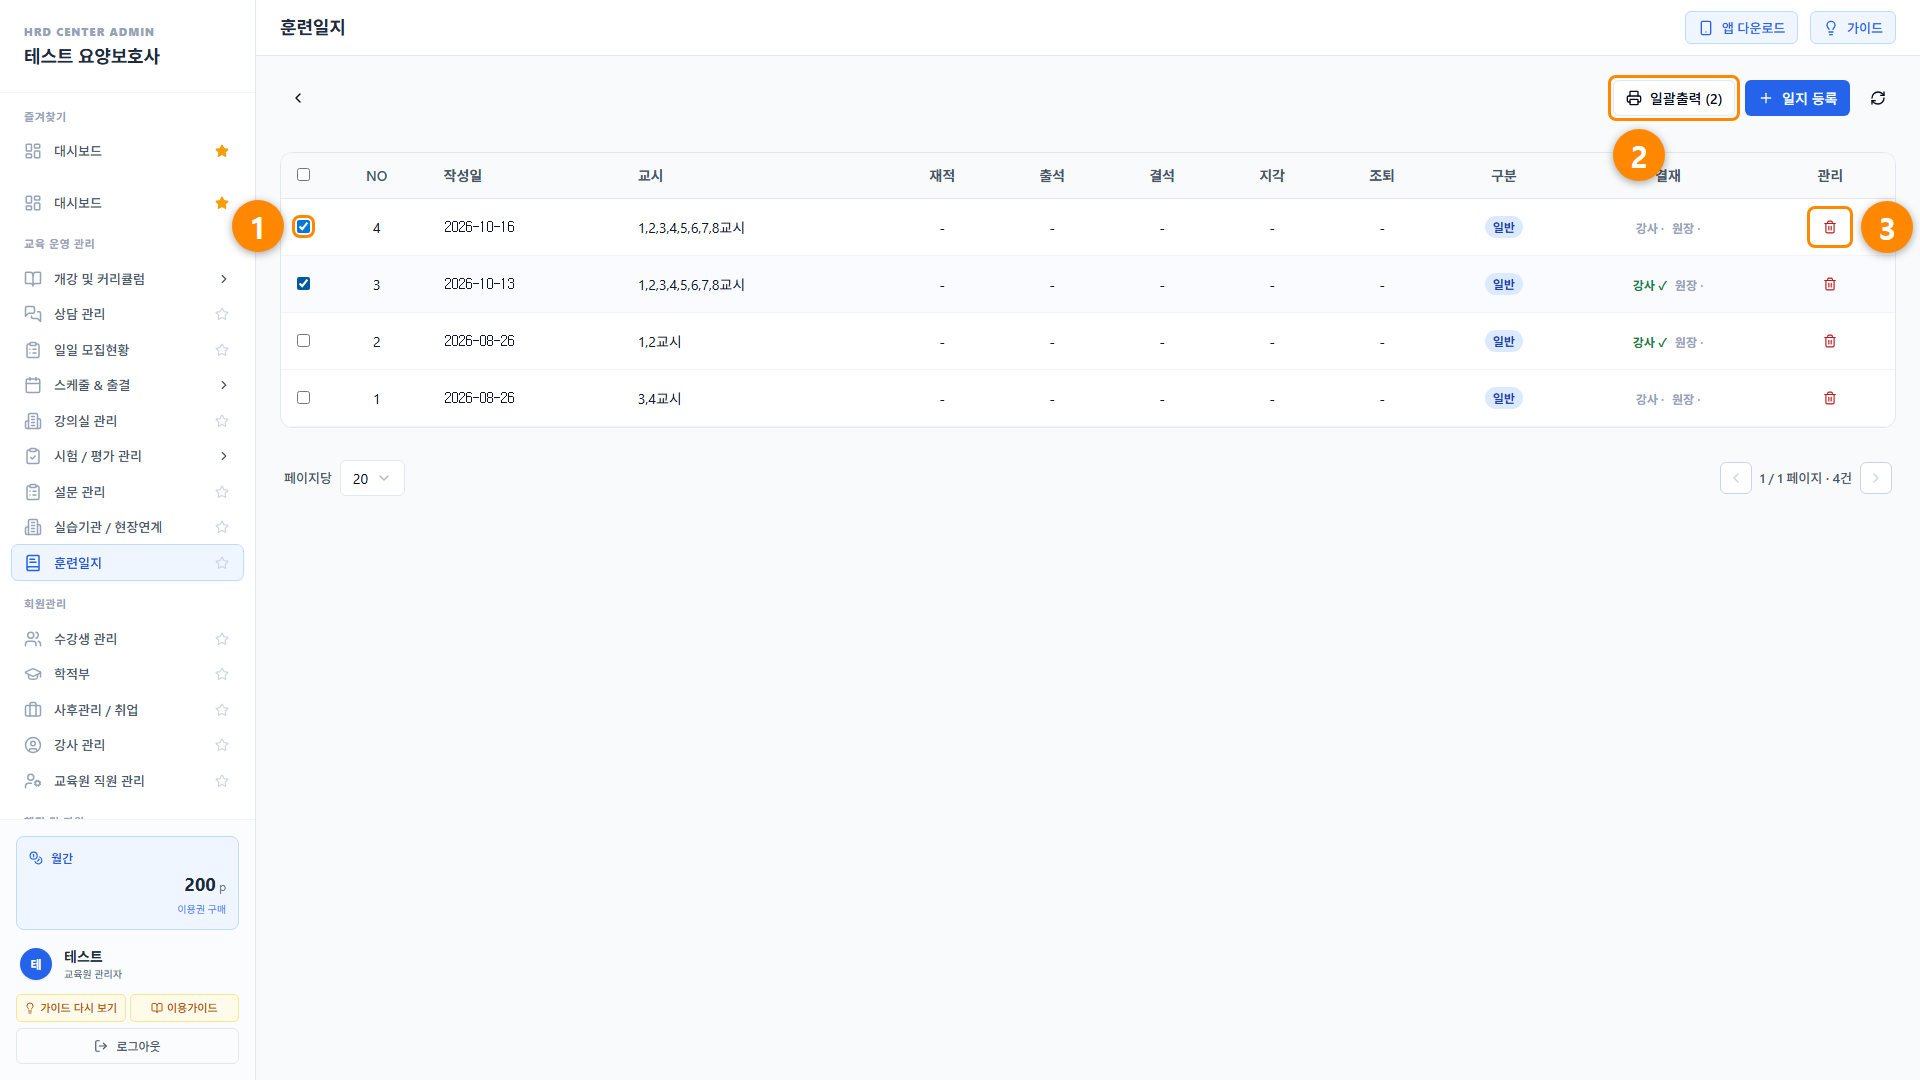Uncheck the 2026-10-13 row checkbox
The width and height of the screenshot is (1920, 1080).
303,284
